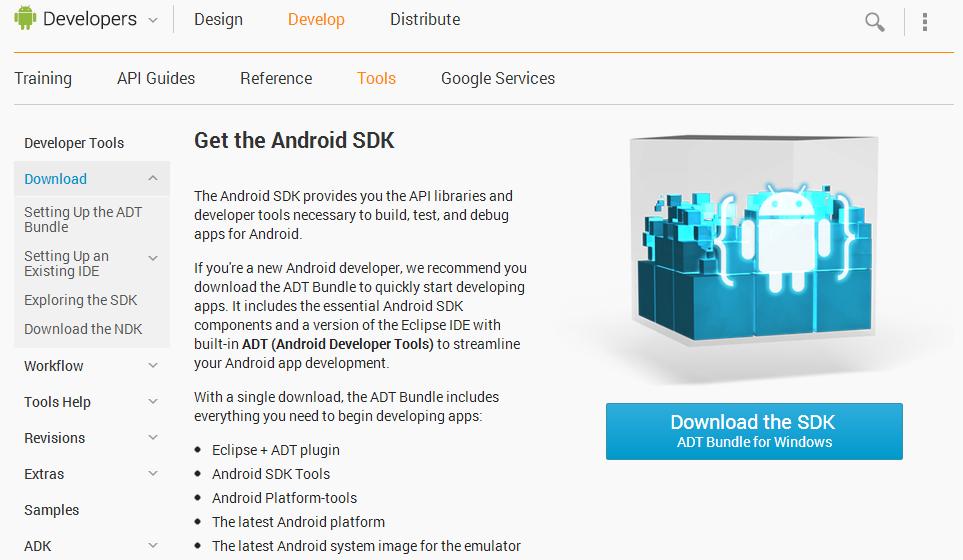Open the Samples sidebar item
Image resolution: width=963 pixels, height=560 pixels.
52,510
